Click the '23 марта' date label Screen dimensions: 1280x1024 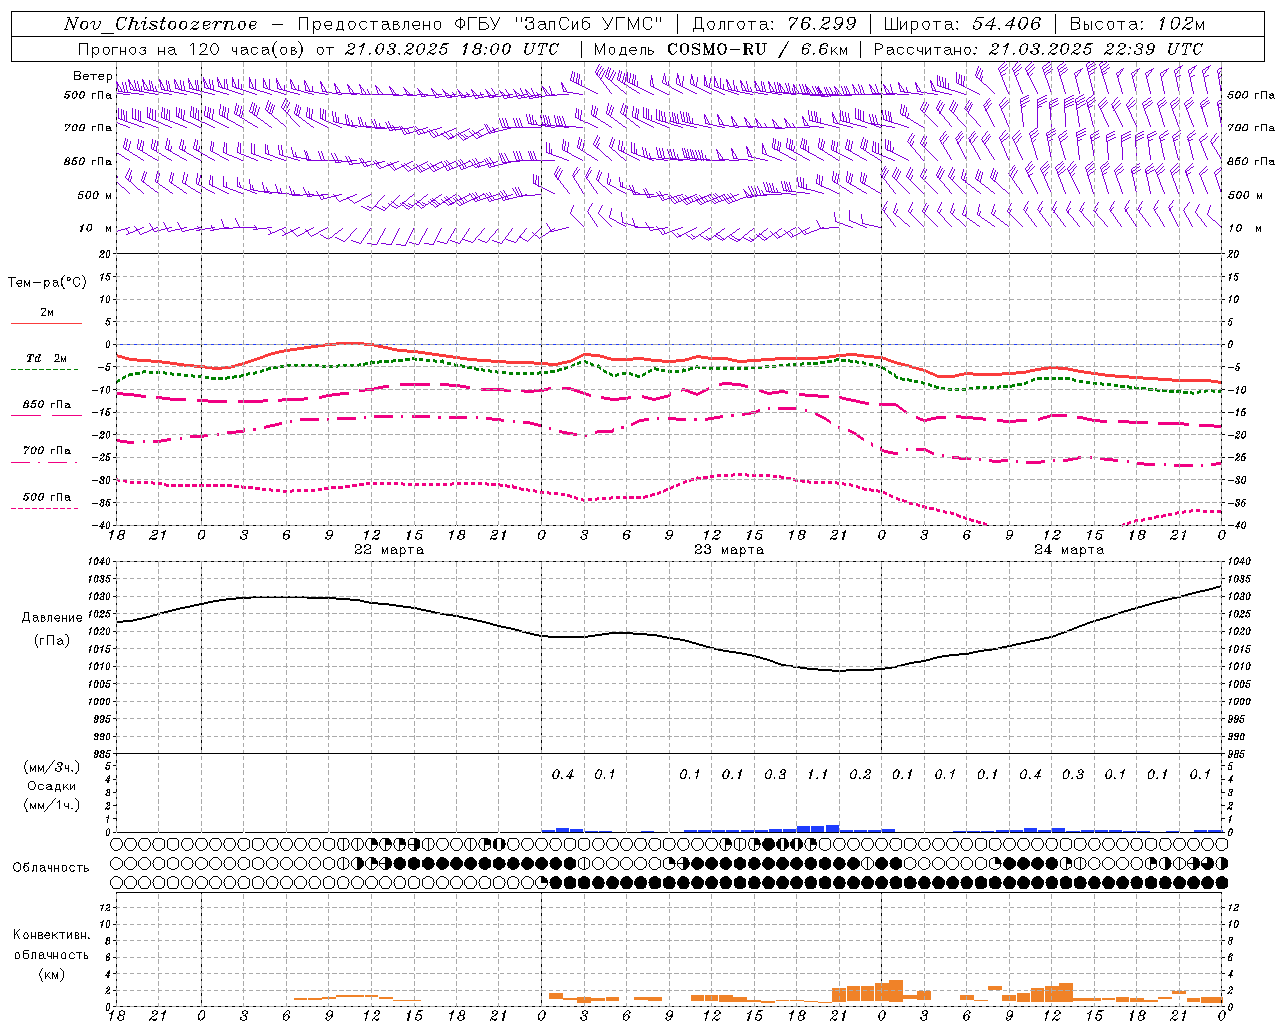729,549
